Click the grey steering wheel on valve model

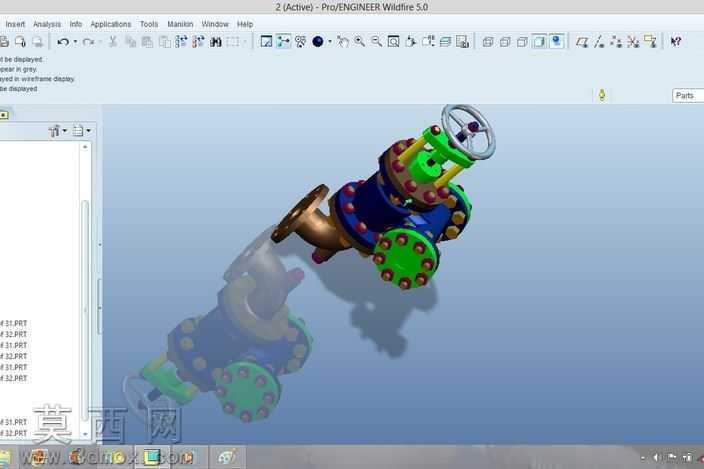click(x=468, y=132)
